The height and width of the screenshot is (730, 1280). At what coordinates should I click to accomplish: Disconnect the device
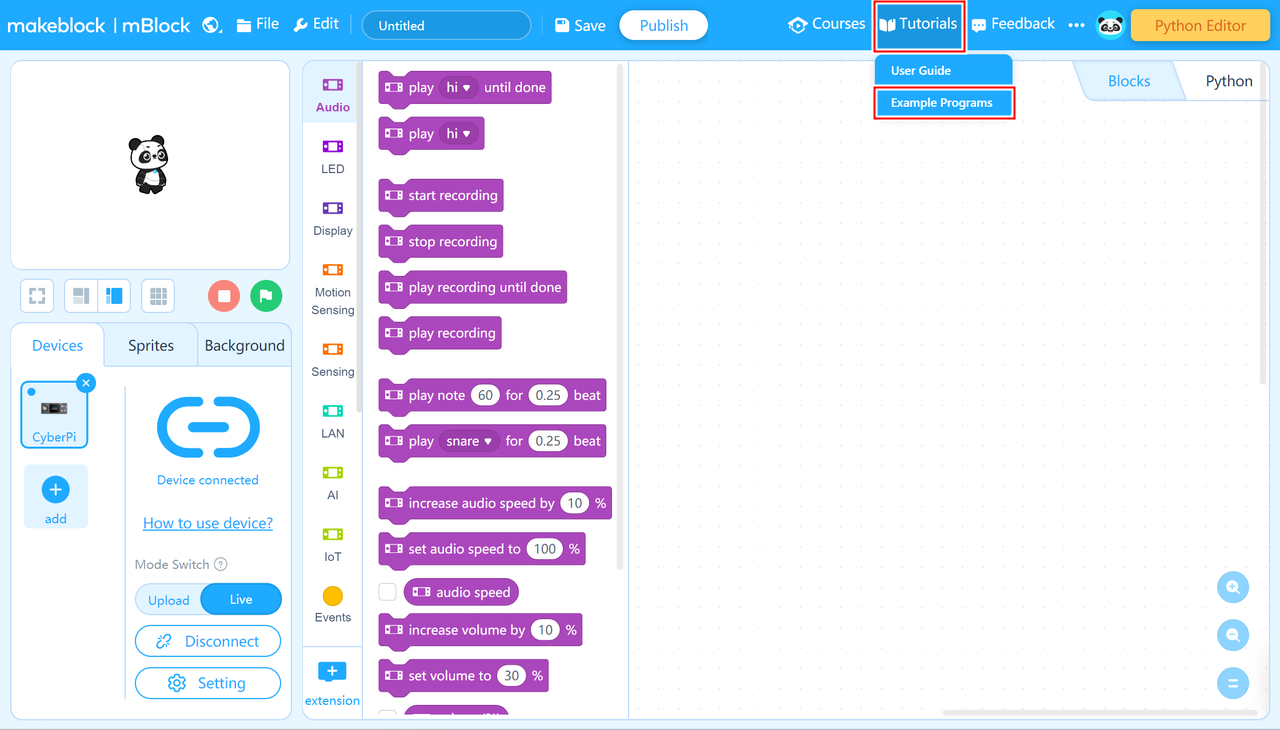click(x=208, y=641)
